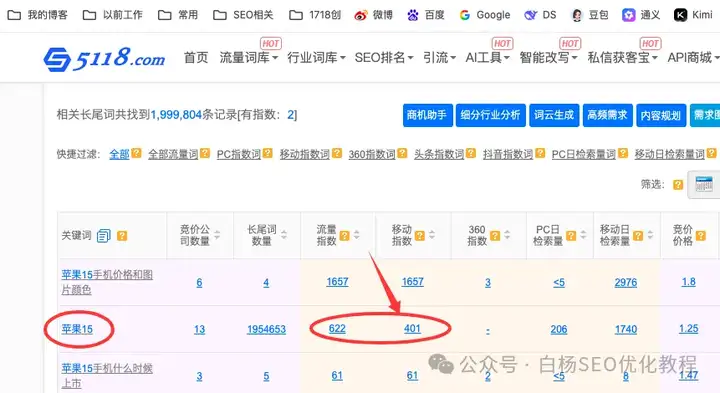720x393 pixels.
Task: Open the 苹果15手机价格和图片颜色 keyword link
Action: (107, 282)
